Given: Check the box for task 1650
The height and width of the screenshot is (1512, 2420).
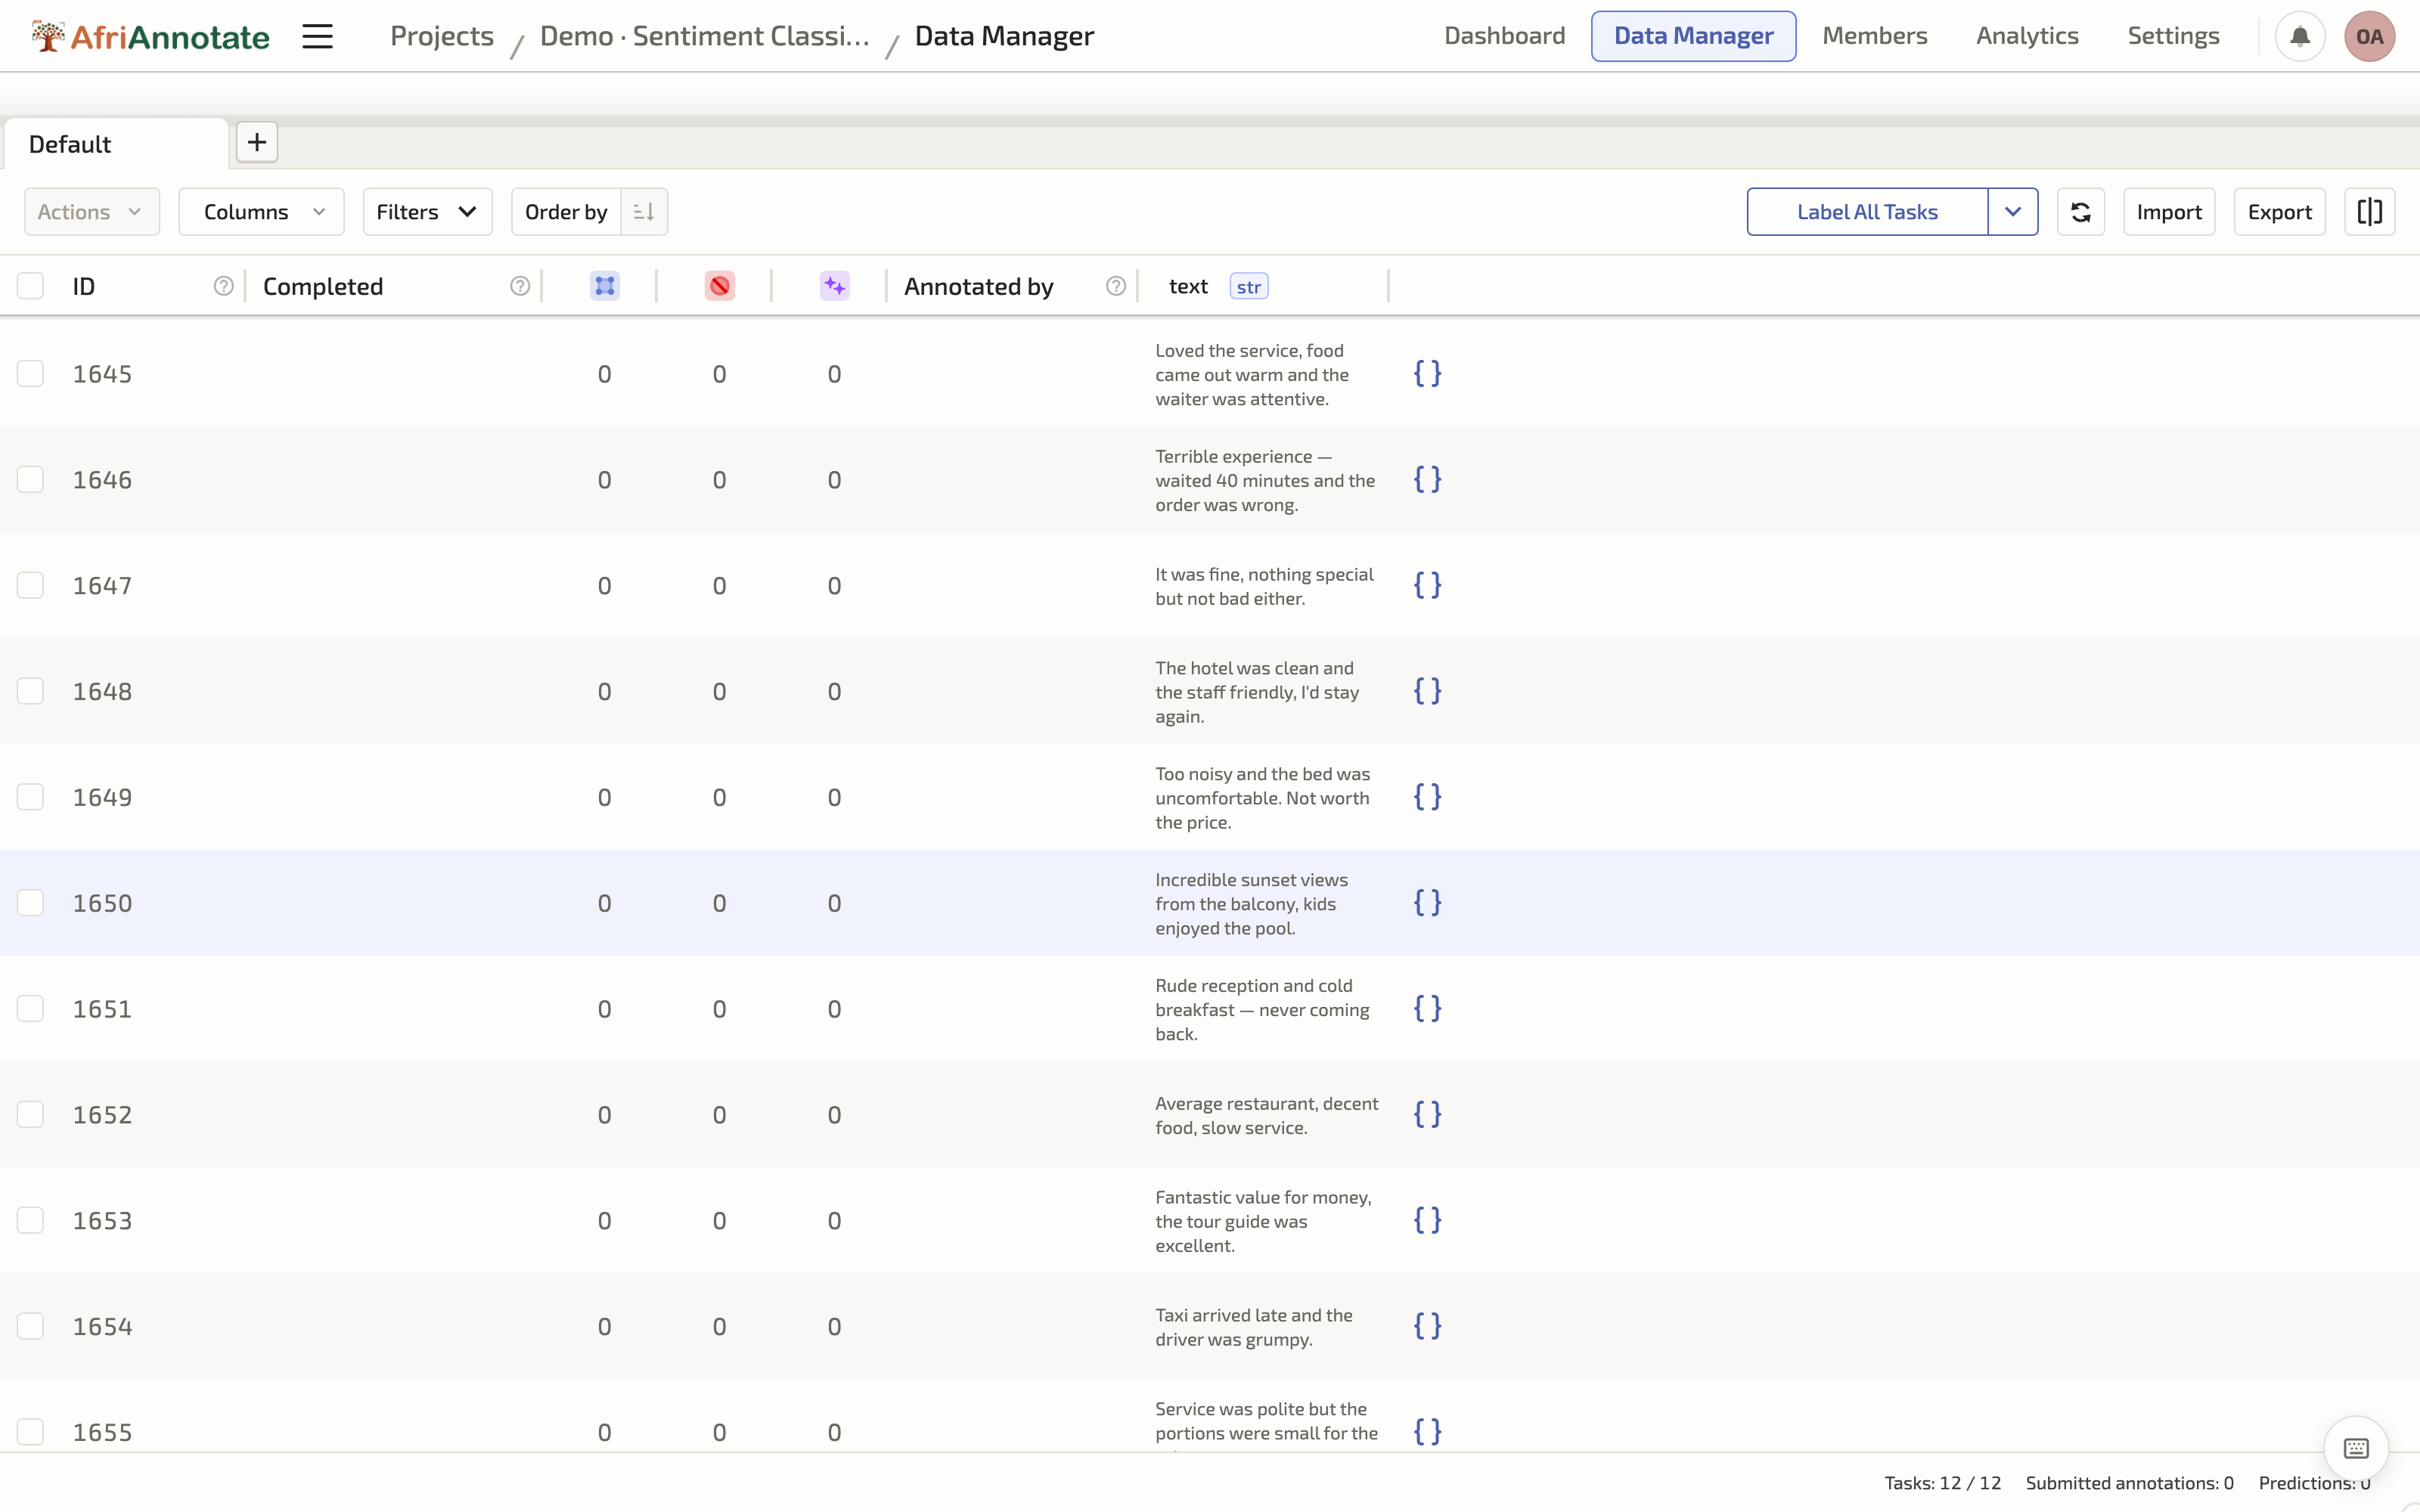Looking at the screenshot, I should coord(30,903).
